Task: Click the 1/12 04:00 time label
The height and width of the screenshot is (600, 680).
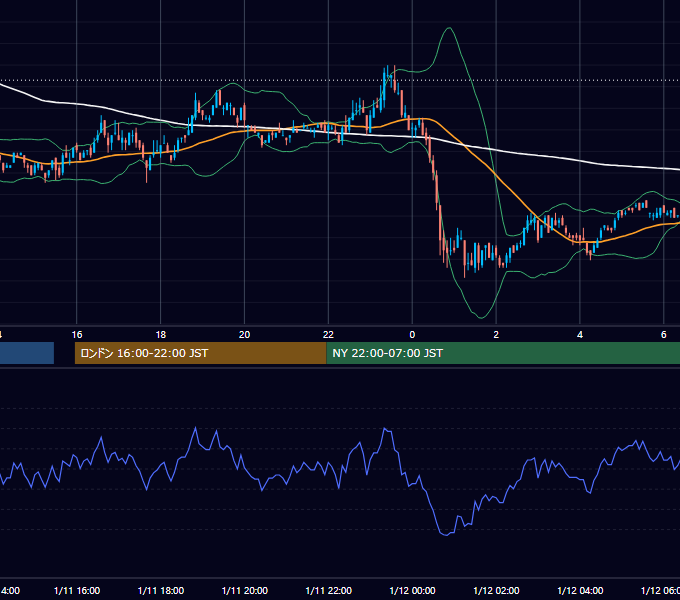Action: (580, 590)
